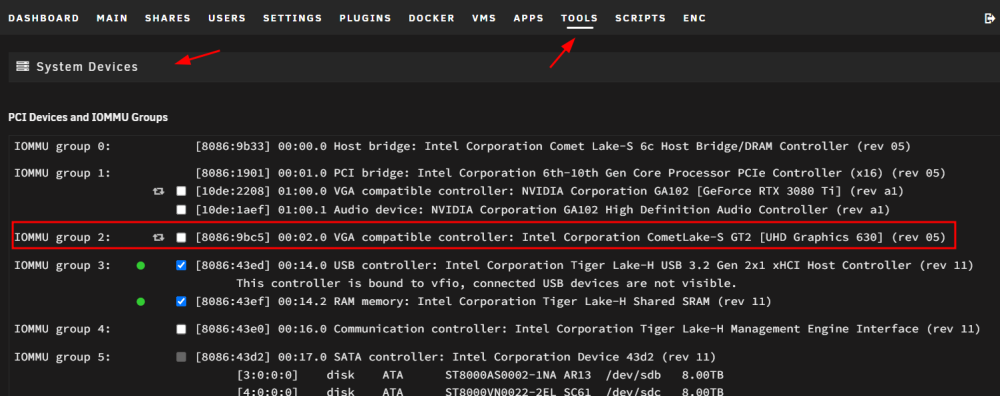Image resolution: width=1000 pixels, height=396 pixels.
Task: Select the Tools tab
Action: pyautogui.click(x=580, y=18)
